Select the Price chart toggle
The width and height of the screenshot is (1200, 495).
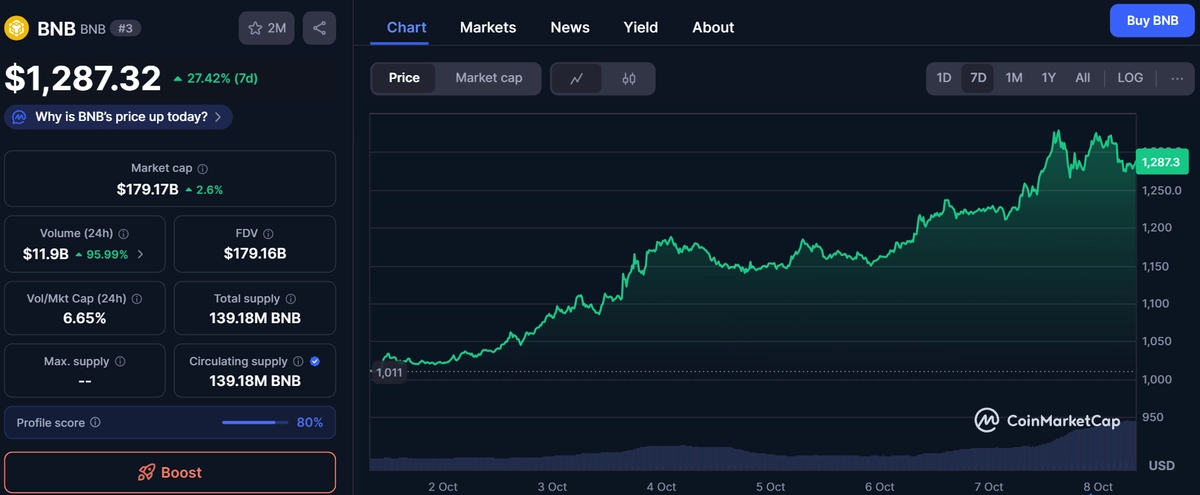point(404,78)
